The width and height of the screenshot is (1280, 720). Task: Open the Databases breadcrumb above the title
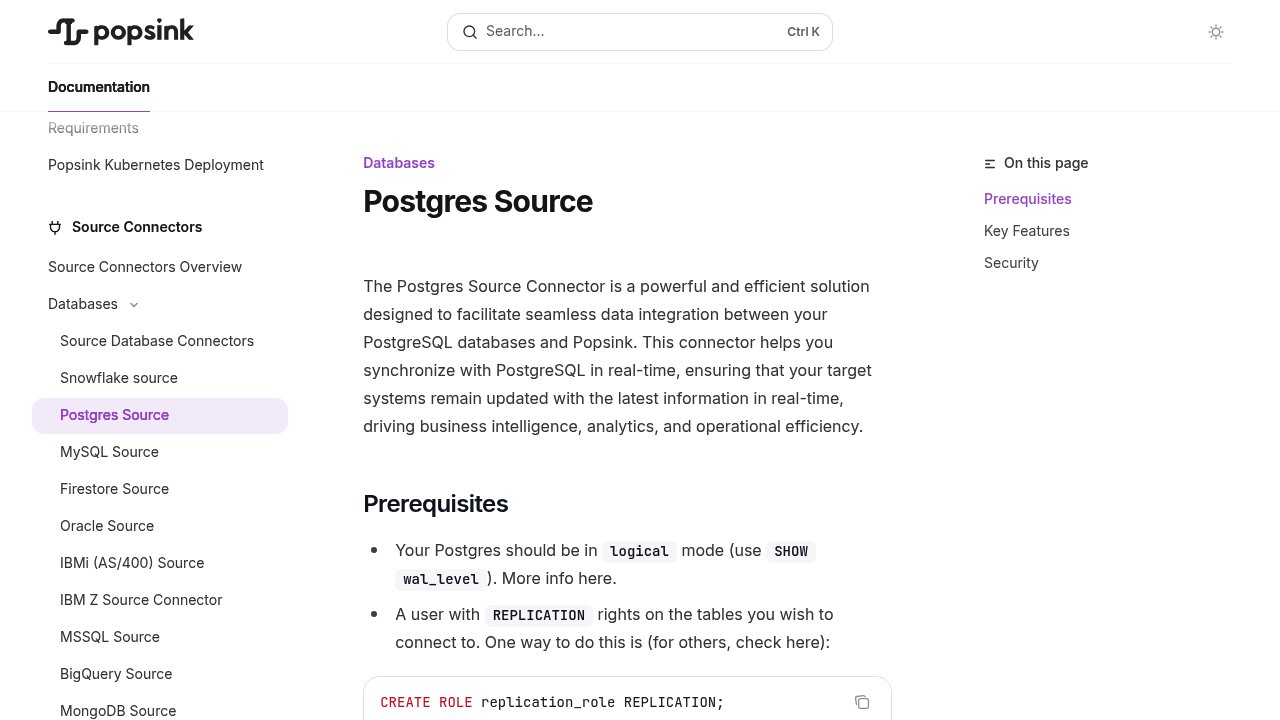pyautogui.click(x=398, y=163)
